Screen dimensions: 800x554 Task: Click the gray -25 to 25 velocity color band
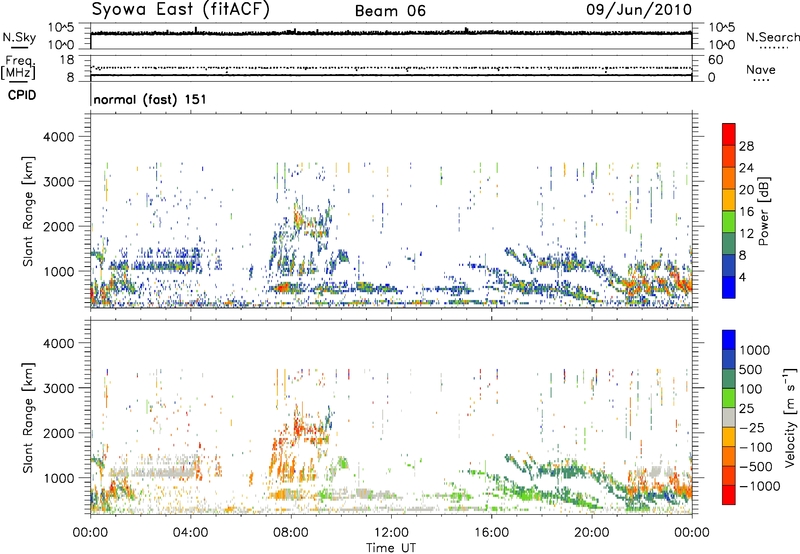click(729, 418)
